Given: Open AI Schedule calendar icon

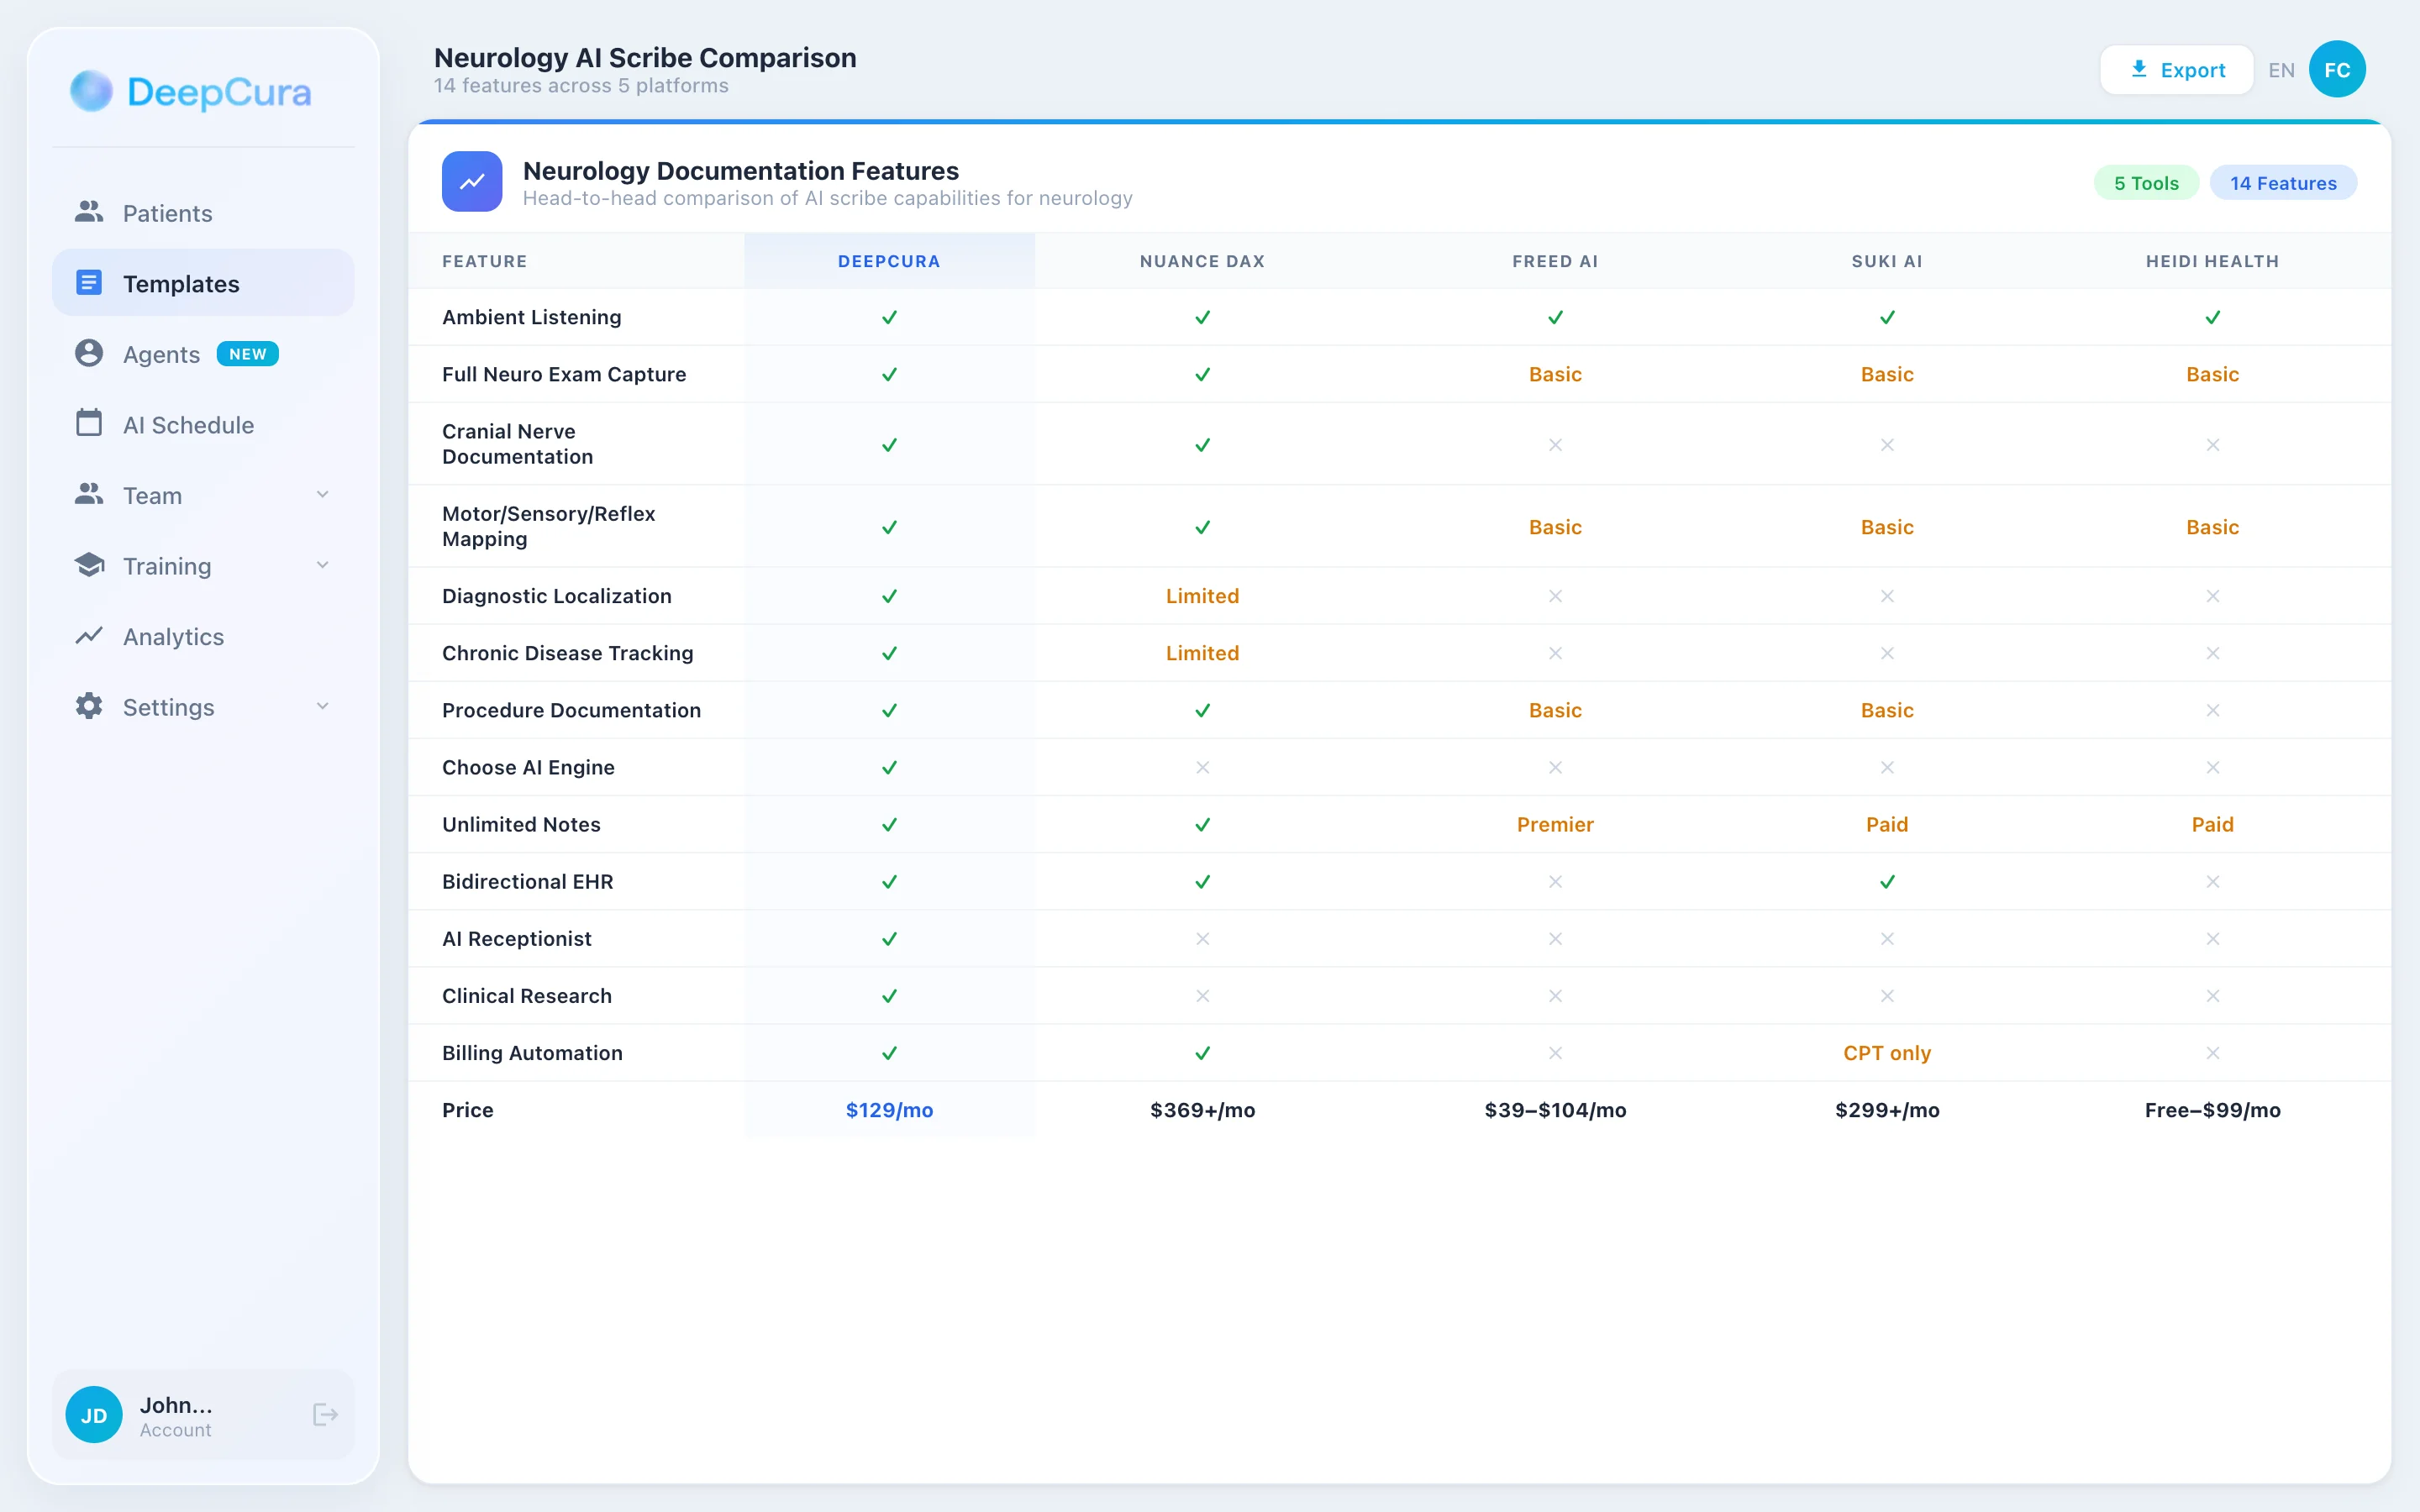Looking at the screenshot, I should [x=89, y=424].
